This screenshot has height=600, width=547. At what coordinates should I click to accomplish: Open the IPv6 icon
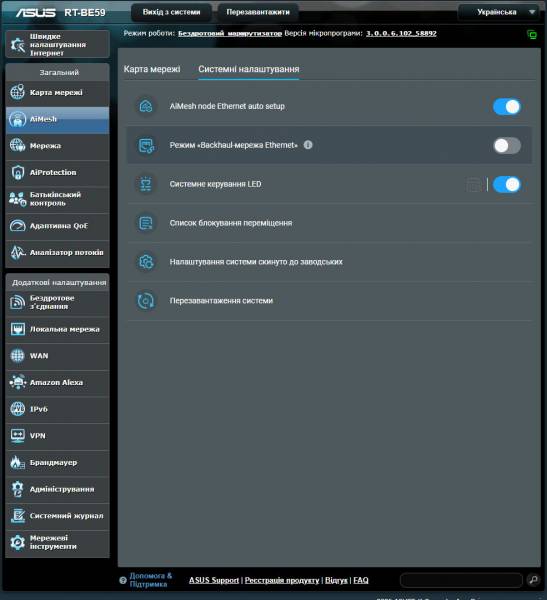click(x=17, y=409)
